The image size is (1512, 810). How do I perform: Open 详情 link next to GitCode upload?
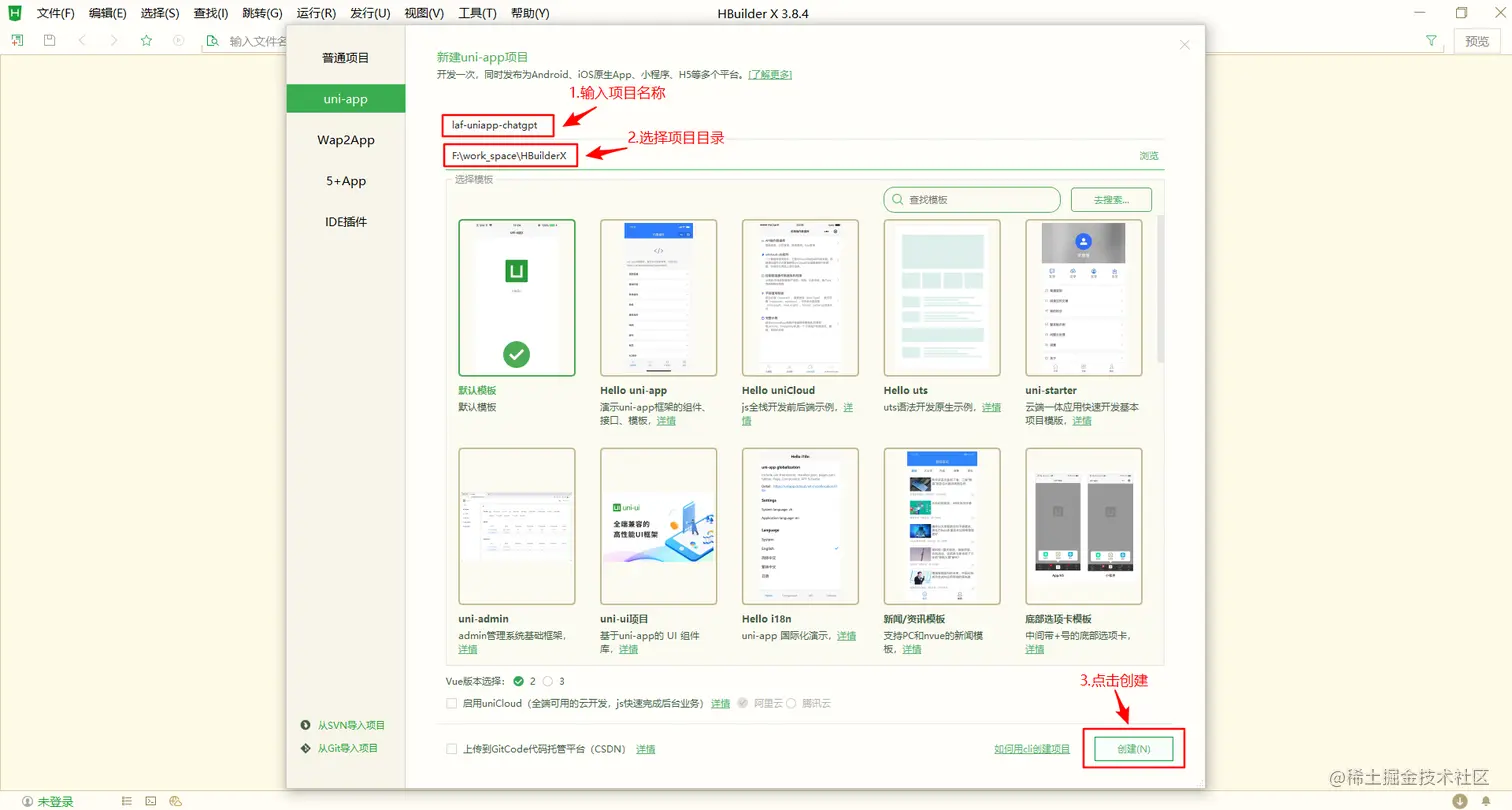pyautogui.click(x=646, y=749)
